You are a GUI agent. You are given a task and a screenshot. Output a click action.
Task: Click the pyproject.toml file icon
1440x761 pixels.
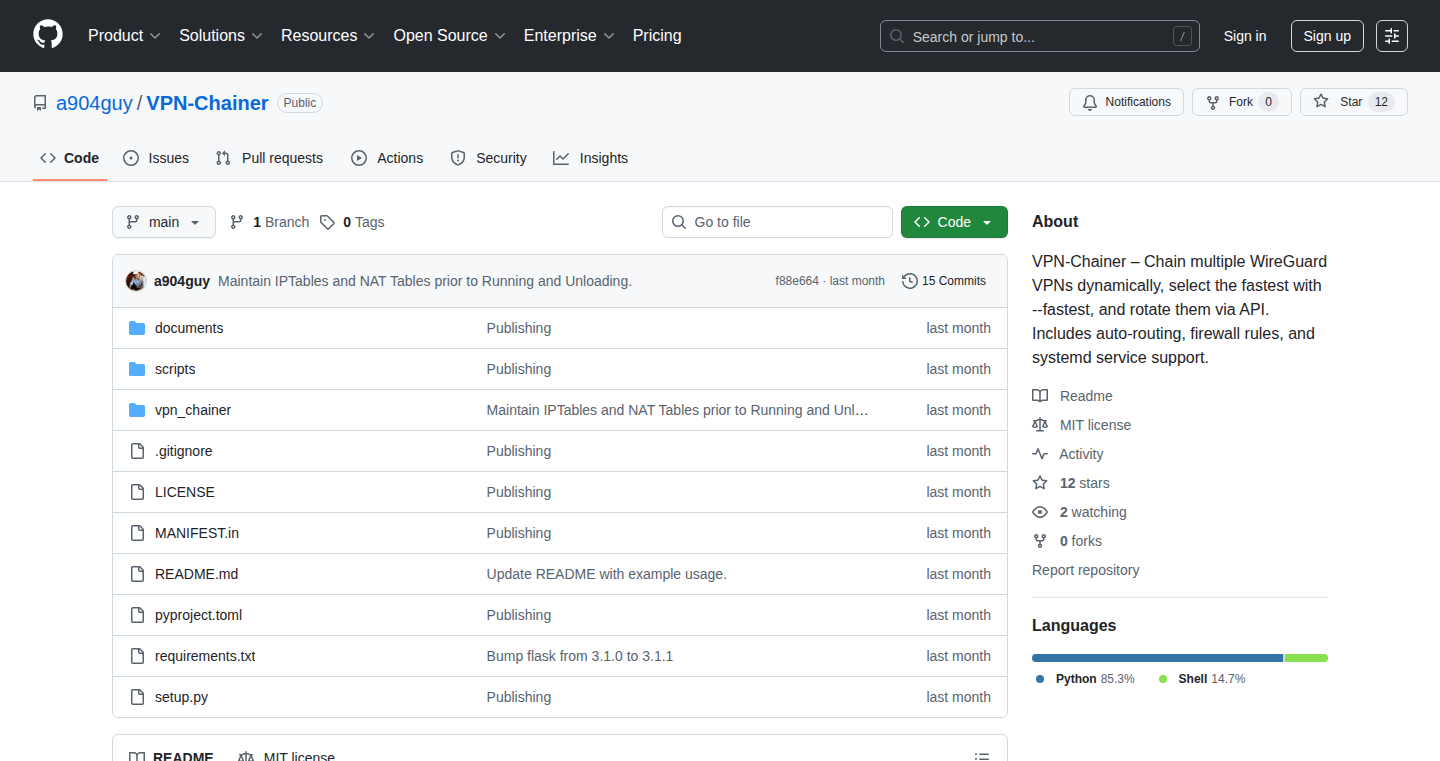(x=137, y=615)
